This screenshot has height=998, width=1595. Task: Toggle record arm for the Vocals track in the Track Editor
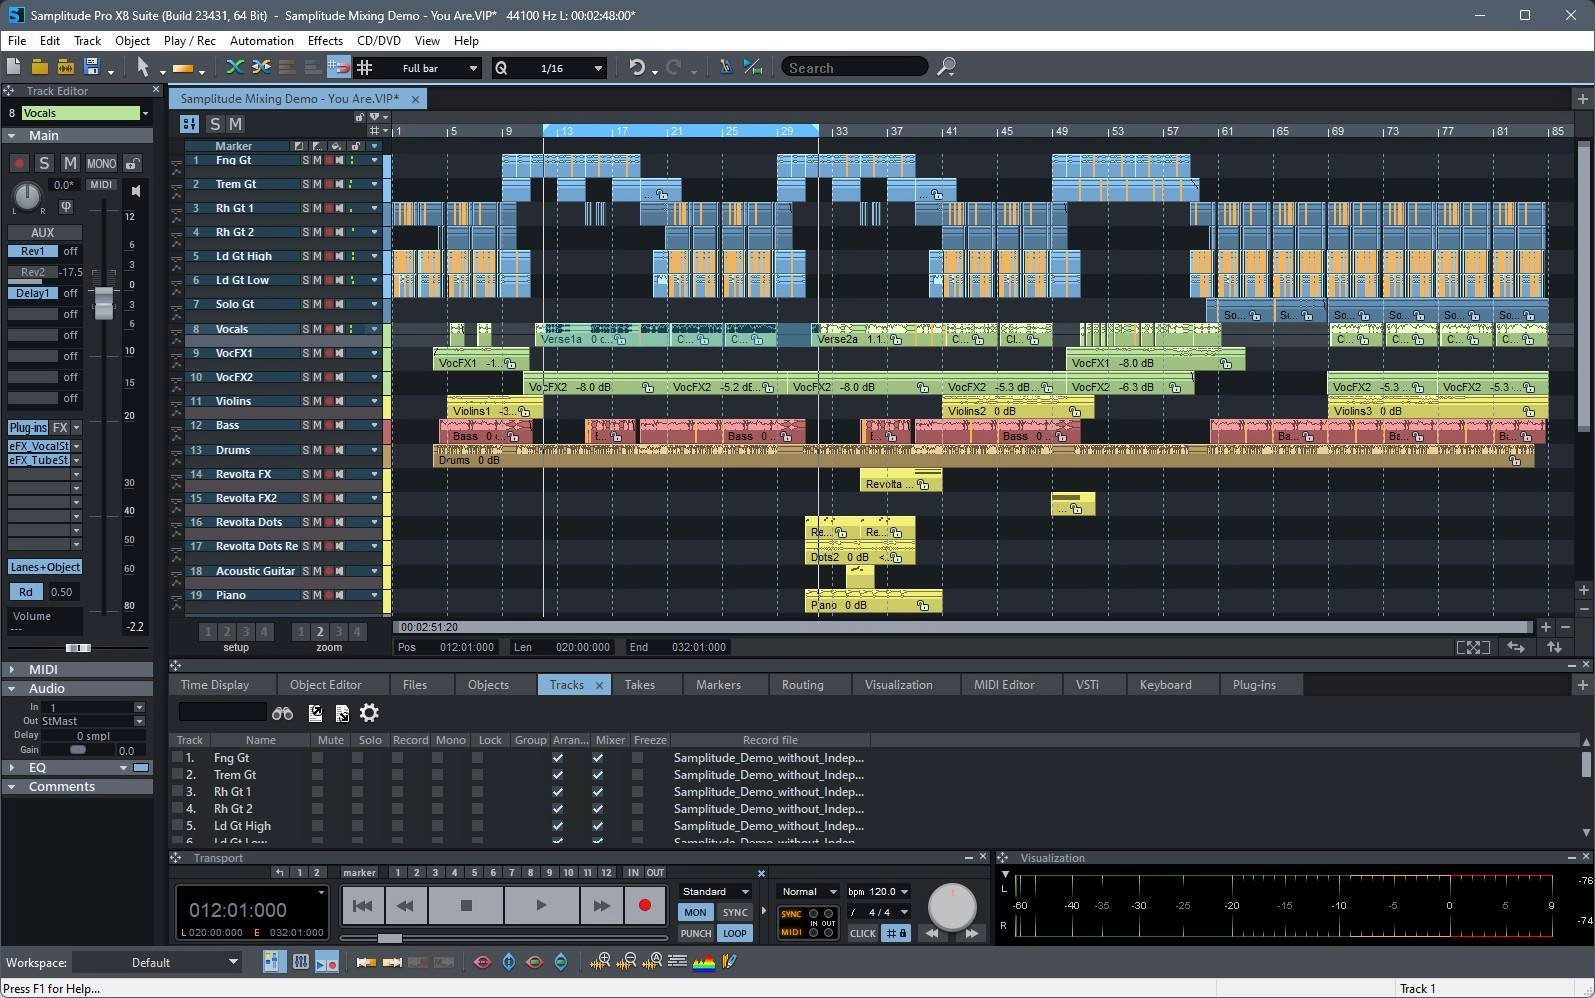pyautogui.click(x=18, y=163)
